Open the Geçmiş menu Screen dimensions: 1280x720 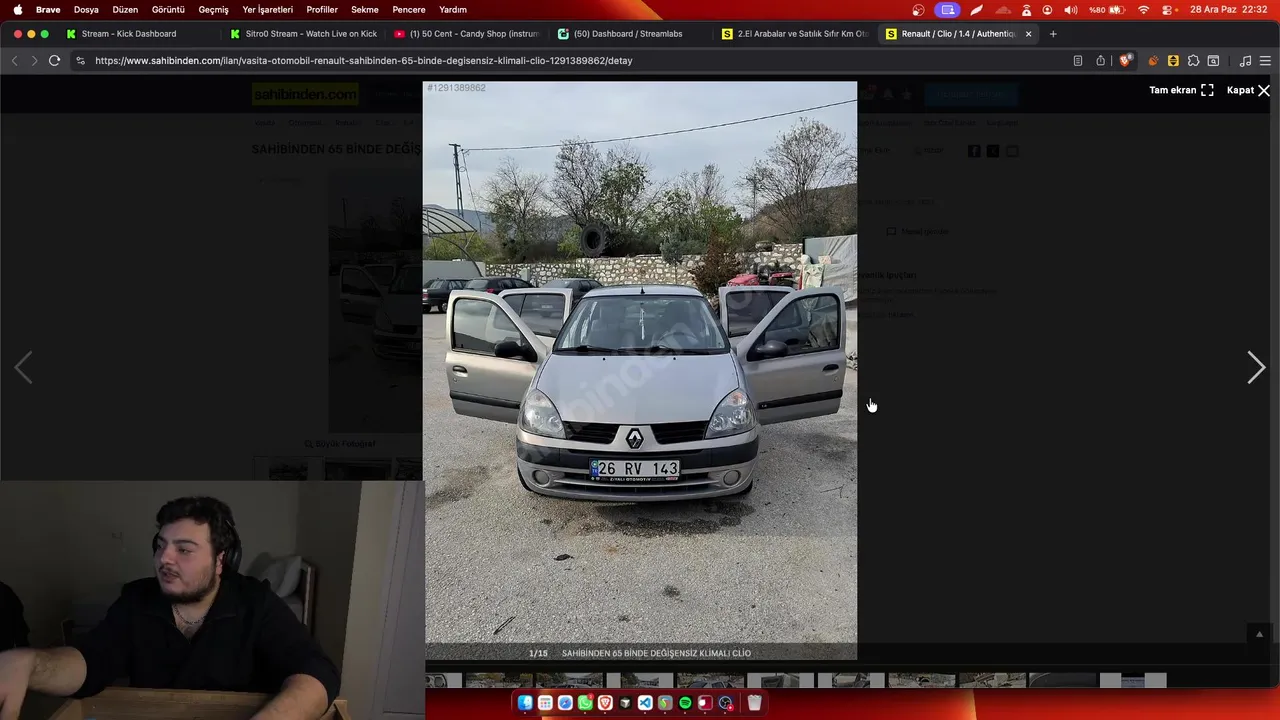213,10
